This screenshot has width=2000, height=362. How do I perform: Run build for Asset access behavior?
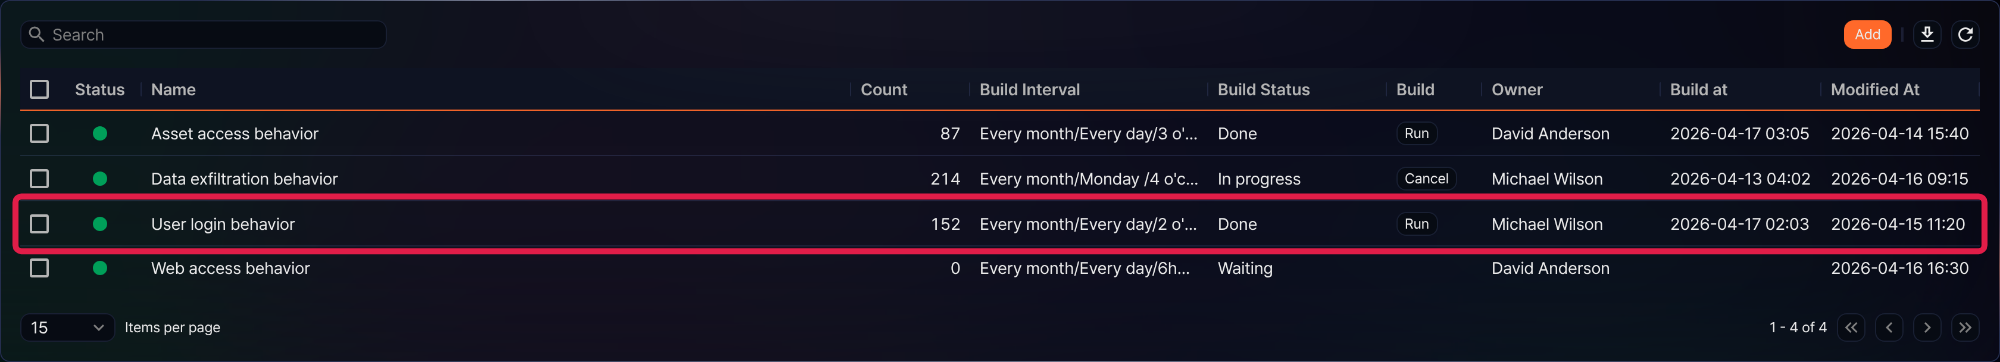1416,134
